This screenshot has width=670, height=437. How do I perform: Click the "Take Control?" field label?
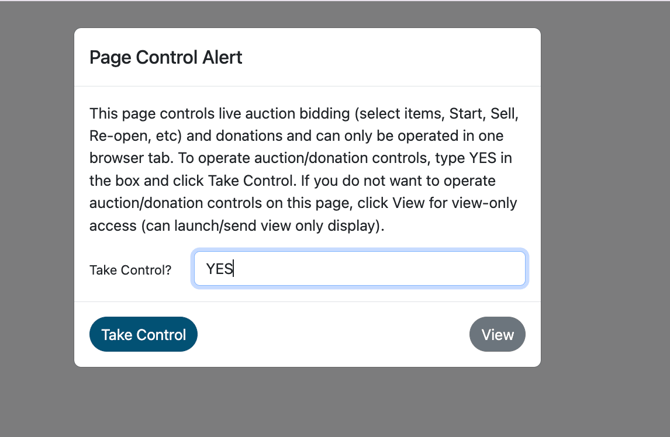click(130, 270)
